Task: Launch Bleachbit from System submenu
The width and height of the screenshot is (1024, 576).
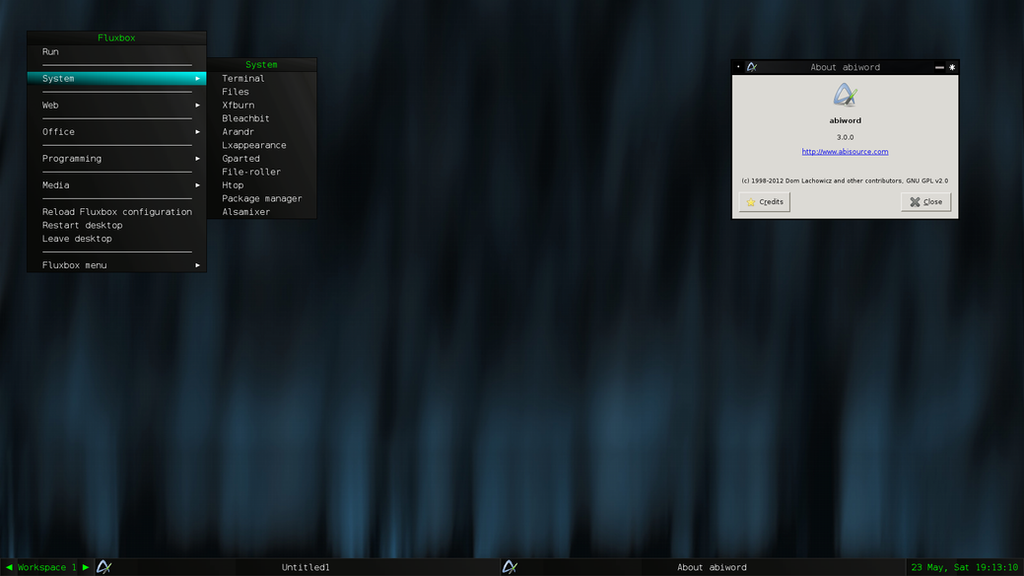Action: [262, 118]
